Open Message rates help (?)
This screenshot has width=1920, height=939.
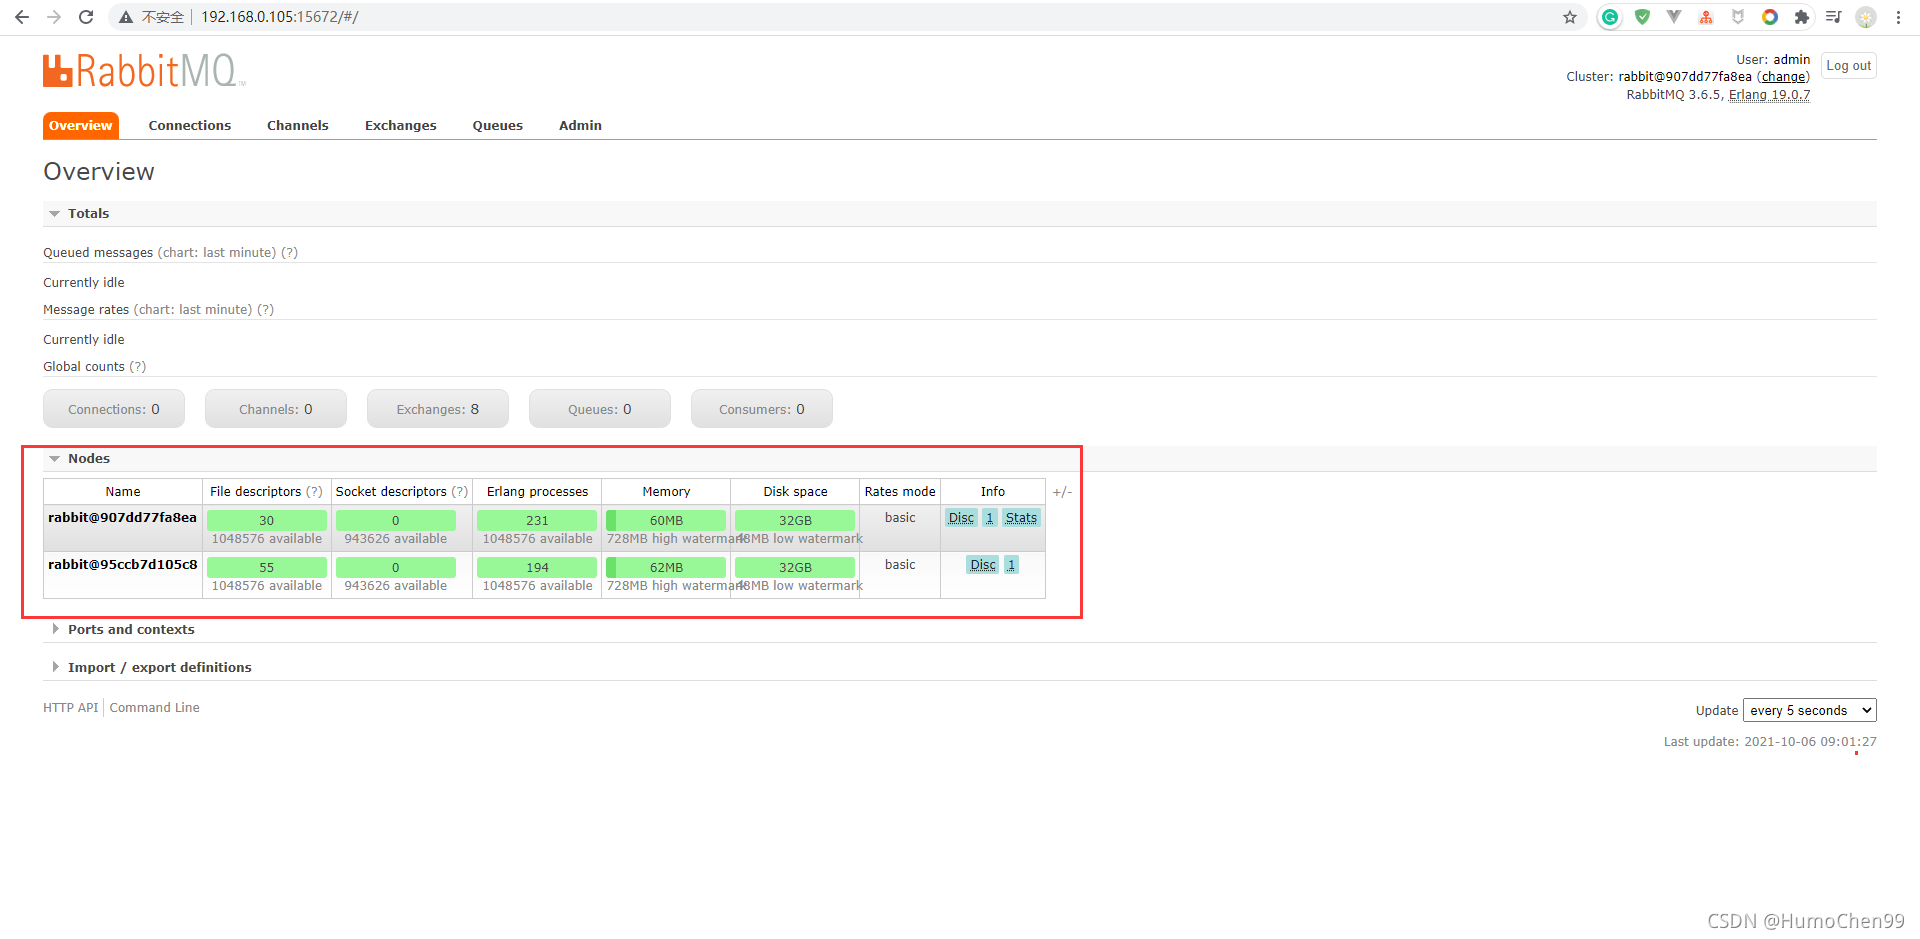coord(265,310)
